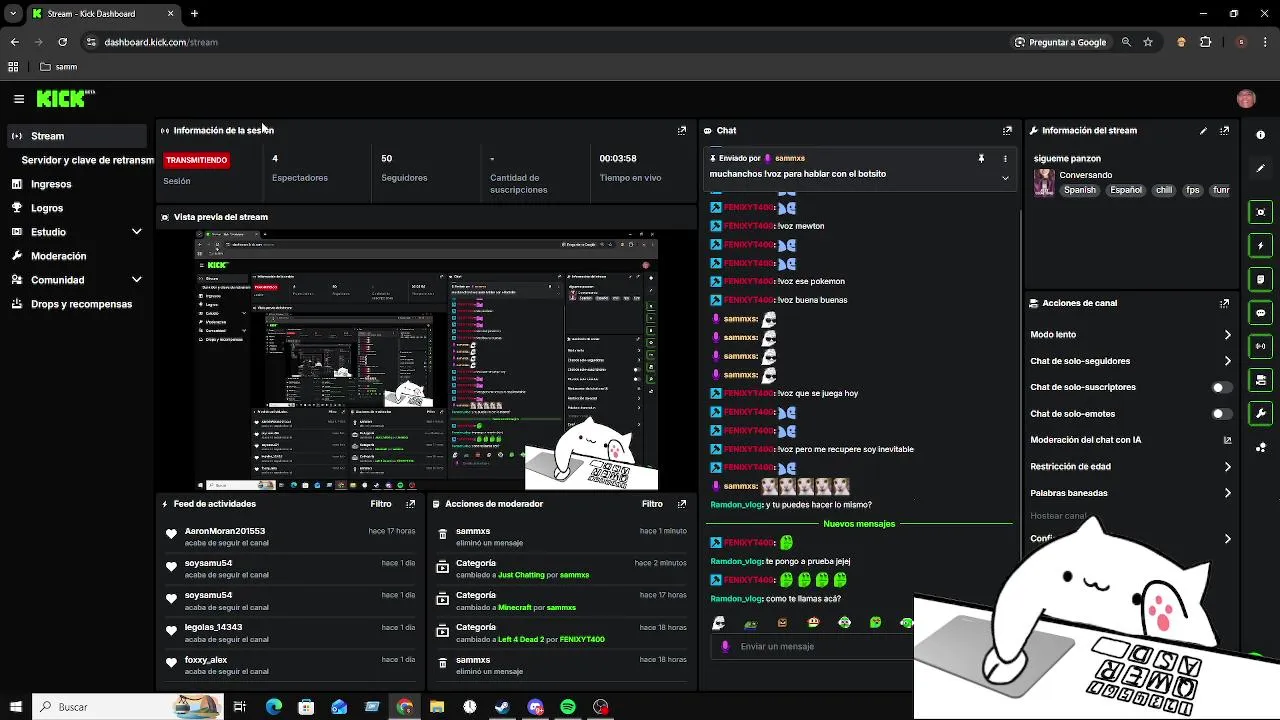Toggle channel actions widget in right rail
Screen dimensions: 1280x720
(1260, 380)
